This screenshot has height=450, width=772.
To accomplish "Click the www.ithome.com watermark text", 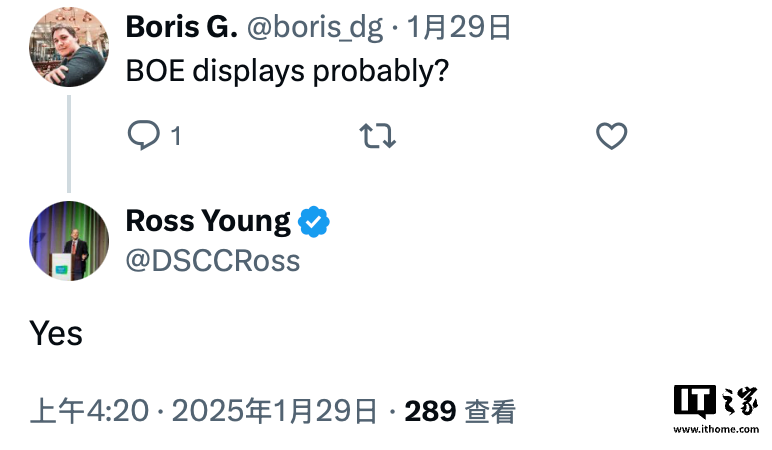I will point(716,430).
